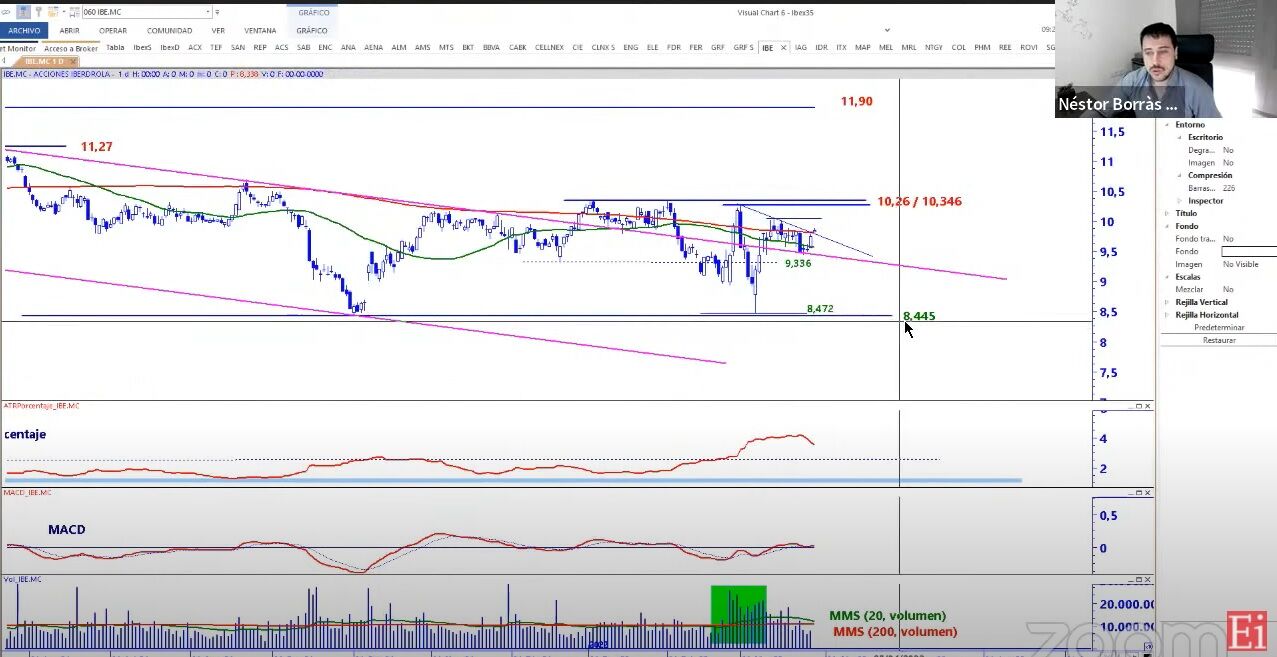Viewport: 1277px width, 657px height.
Task: Open the COMUNIDAD ribbon tab
Action: click(x=169, y=30)
